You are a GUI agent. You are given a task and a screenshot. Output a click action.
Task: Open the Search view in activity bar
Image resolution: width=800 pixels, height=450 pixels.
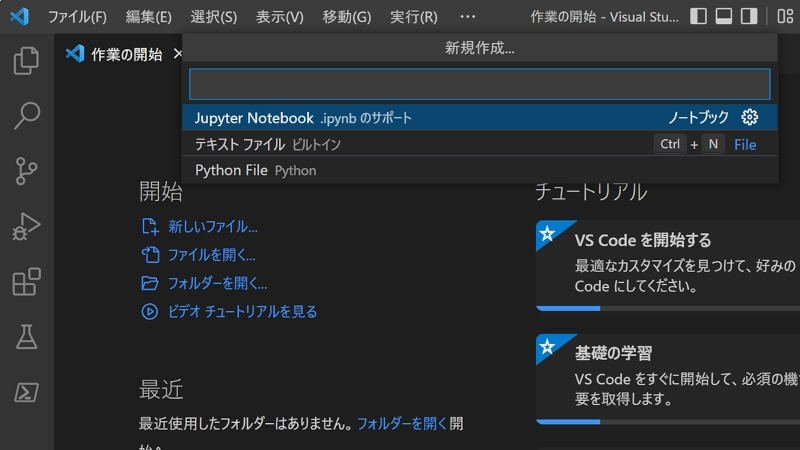(x=26, y=116)
